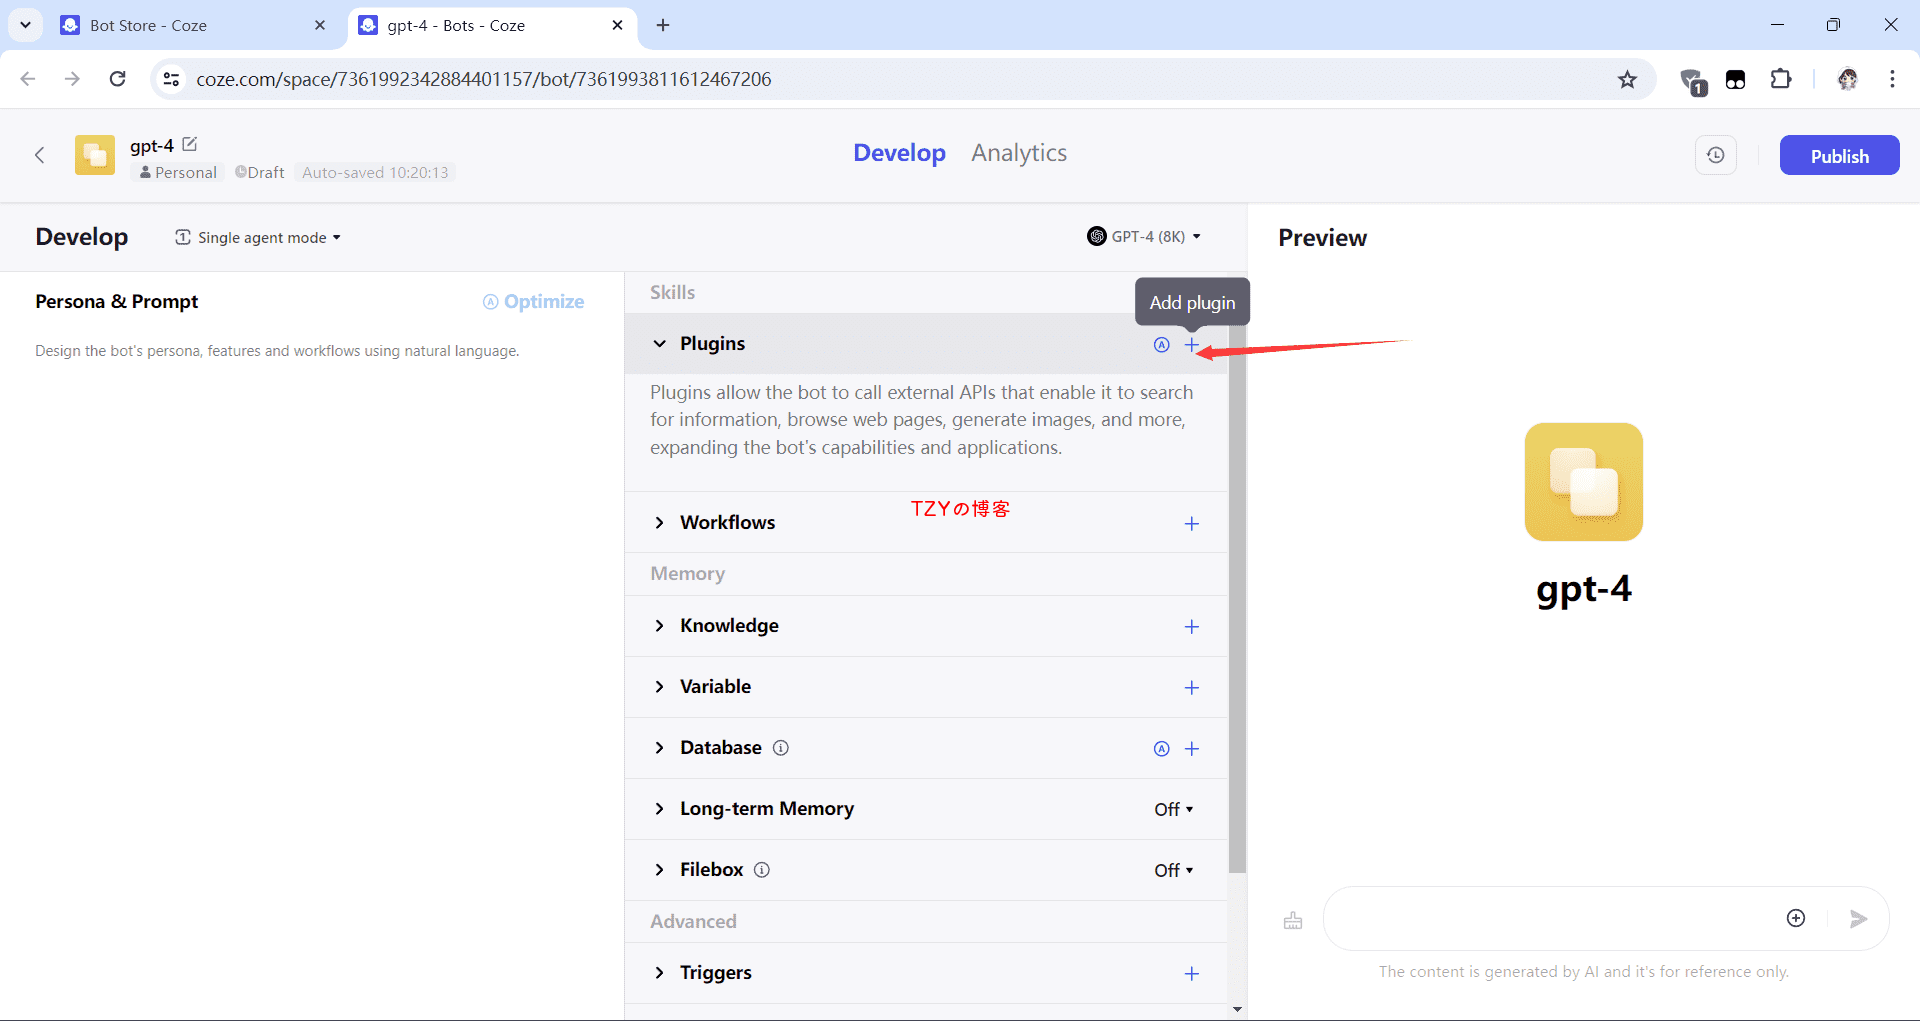The width and height of the screenshot is (1920, 1021).
Task: Click the clear chat broom icon
Action: (1293, 920)
